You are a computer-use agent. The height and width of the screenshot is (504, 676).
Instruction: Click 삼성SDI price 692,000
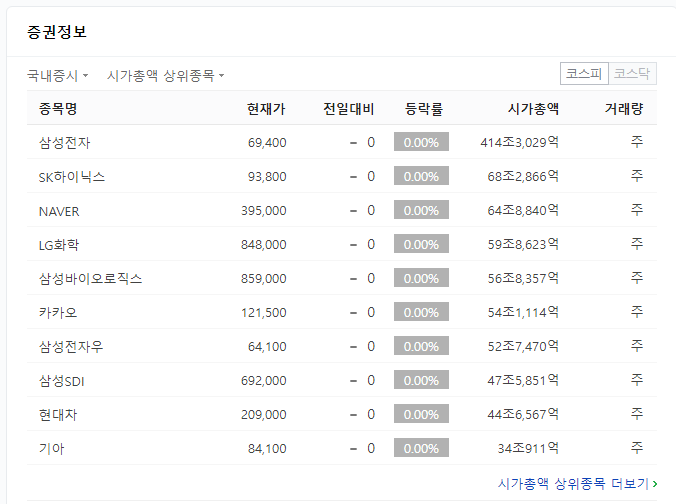pyautogui.click(x=263, y=381)
